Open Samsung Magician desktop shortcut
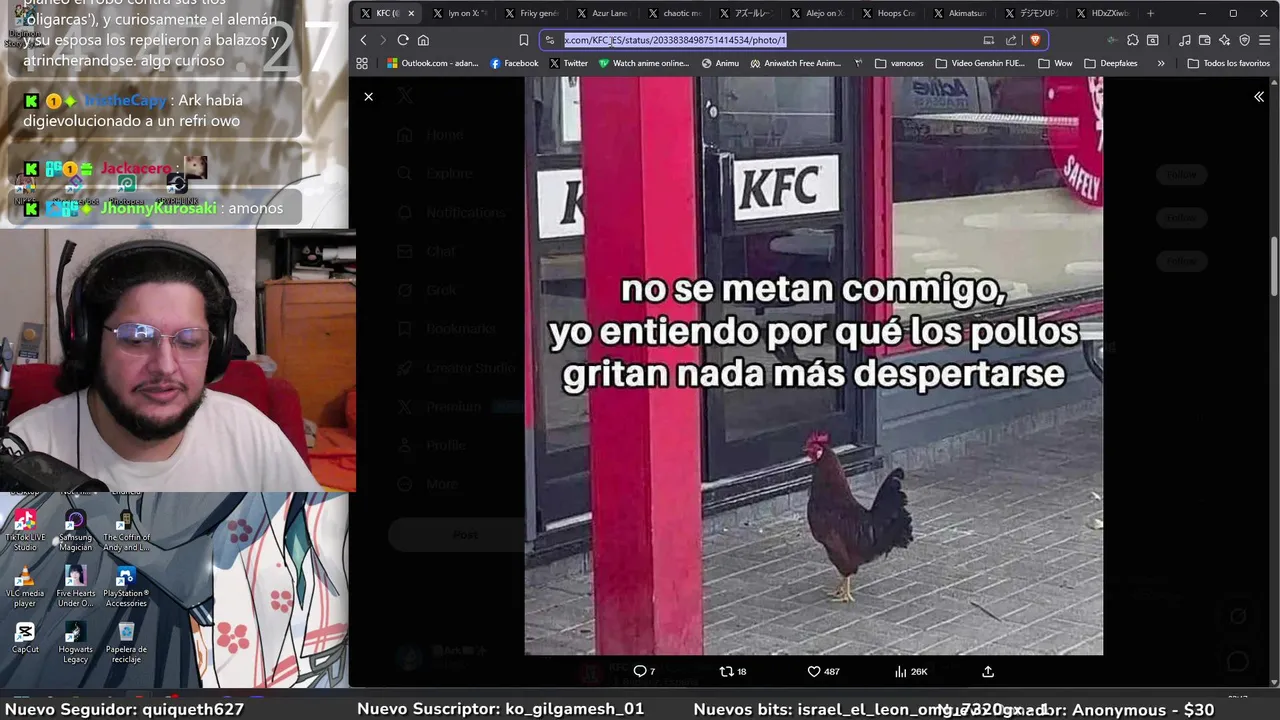 (x=75, y=530)
